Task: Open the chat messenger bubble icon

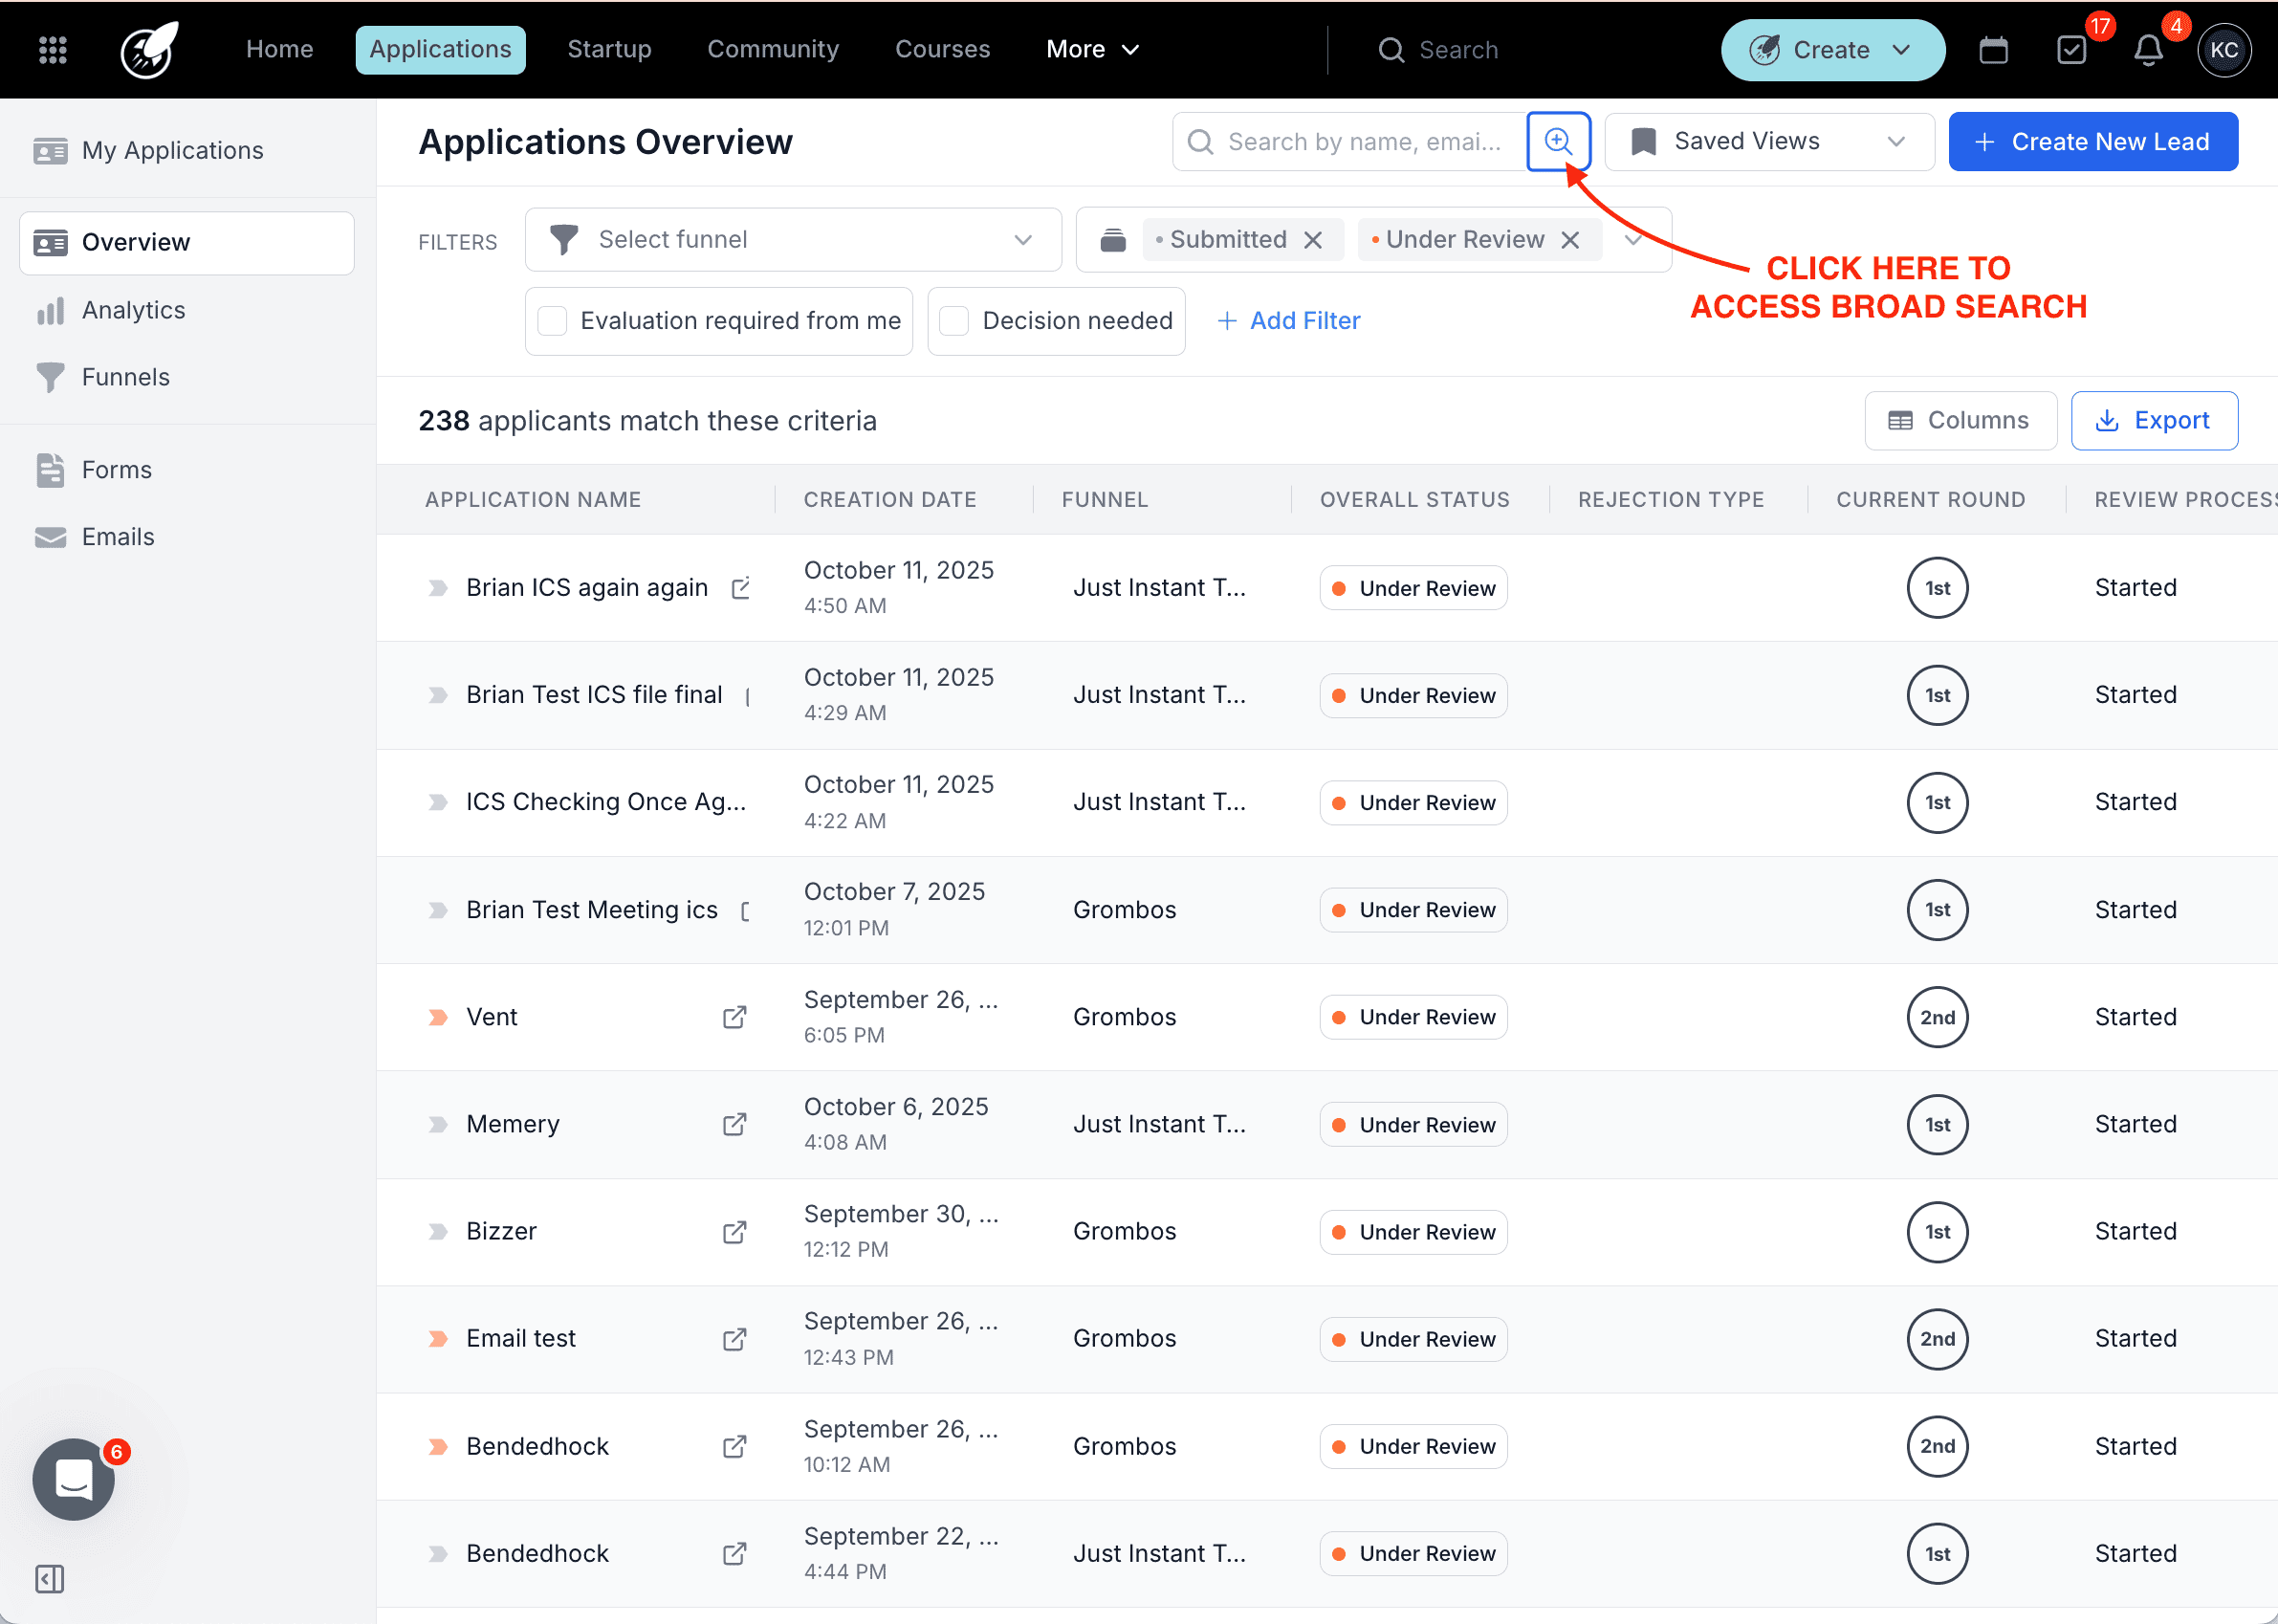Action: coord(73,1479)
